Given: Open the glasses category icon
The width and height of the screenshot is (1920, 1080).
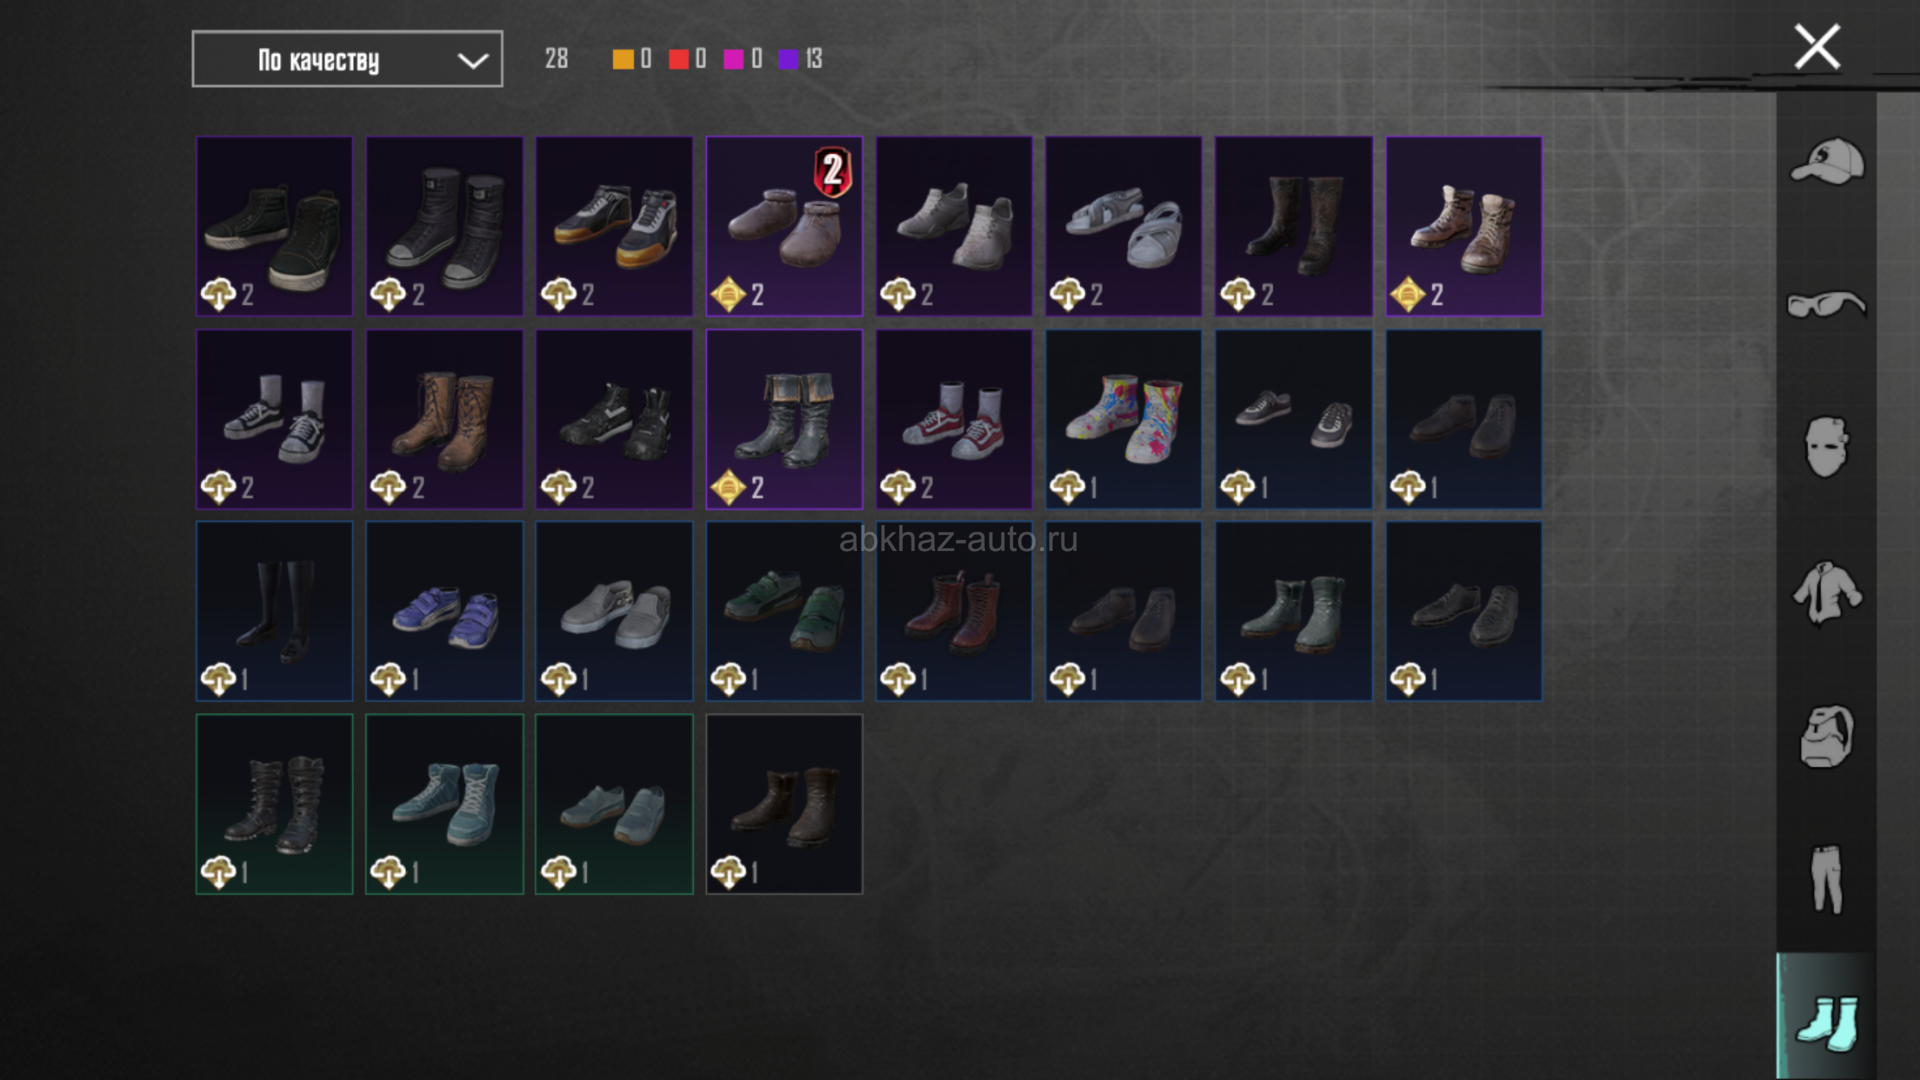Looking at the screenshot, I should point(1827,303).
